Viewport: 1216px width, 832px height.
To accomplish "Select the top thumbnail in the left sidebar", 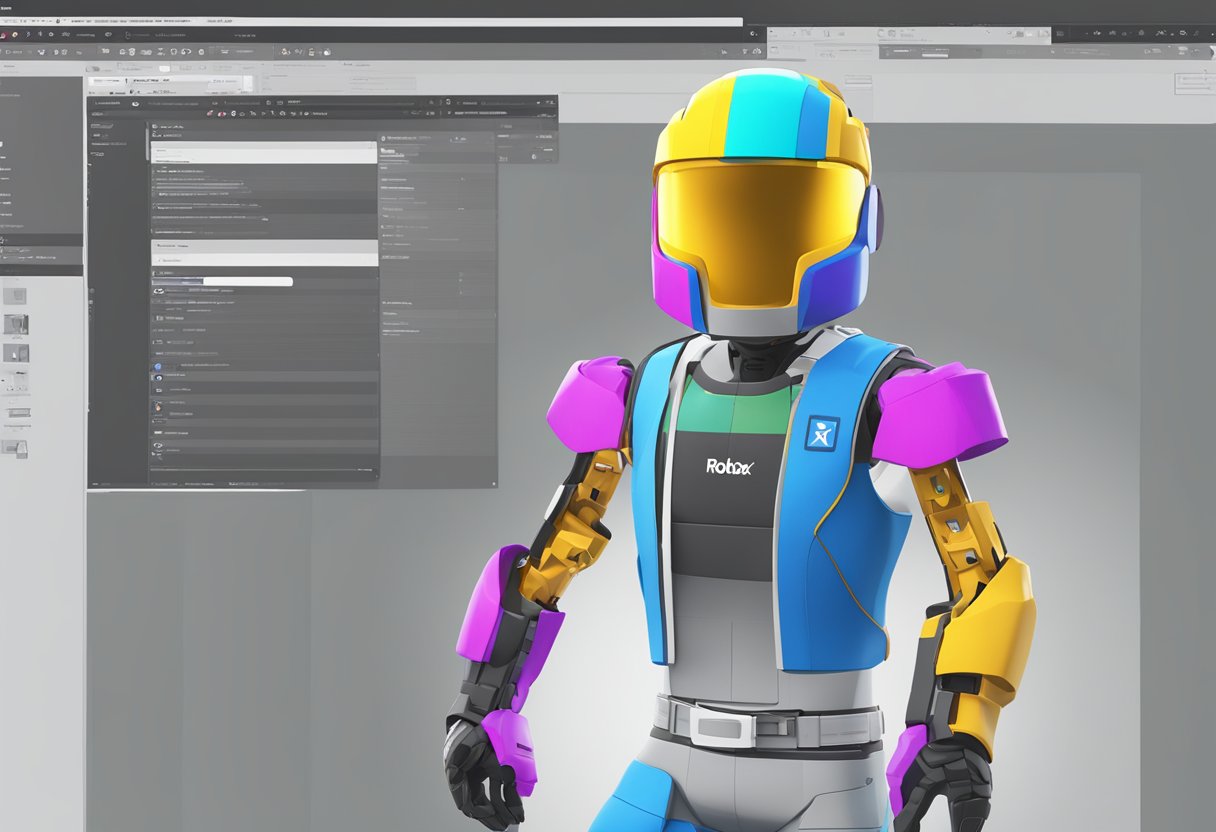I will point(15,296).
